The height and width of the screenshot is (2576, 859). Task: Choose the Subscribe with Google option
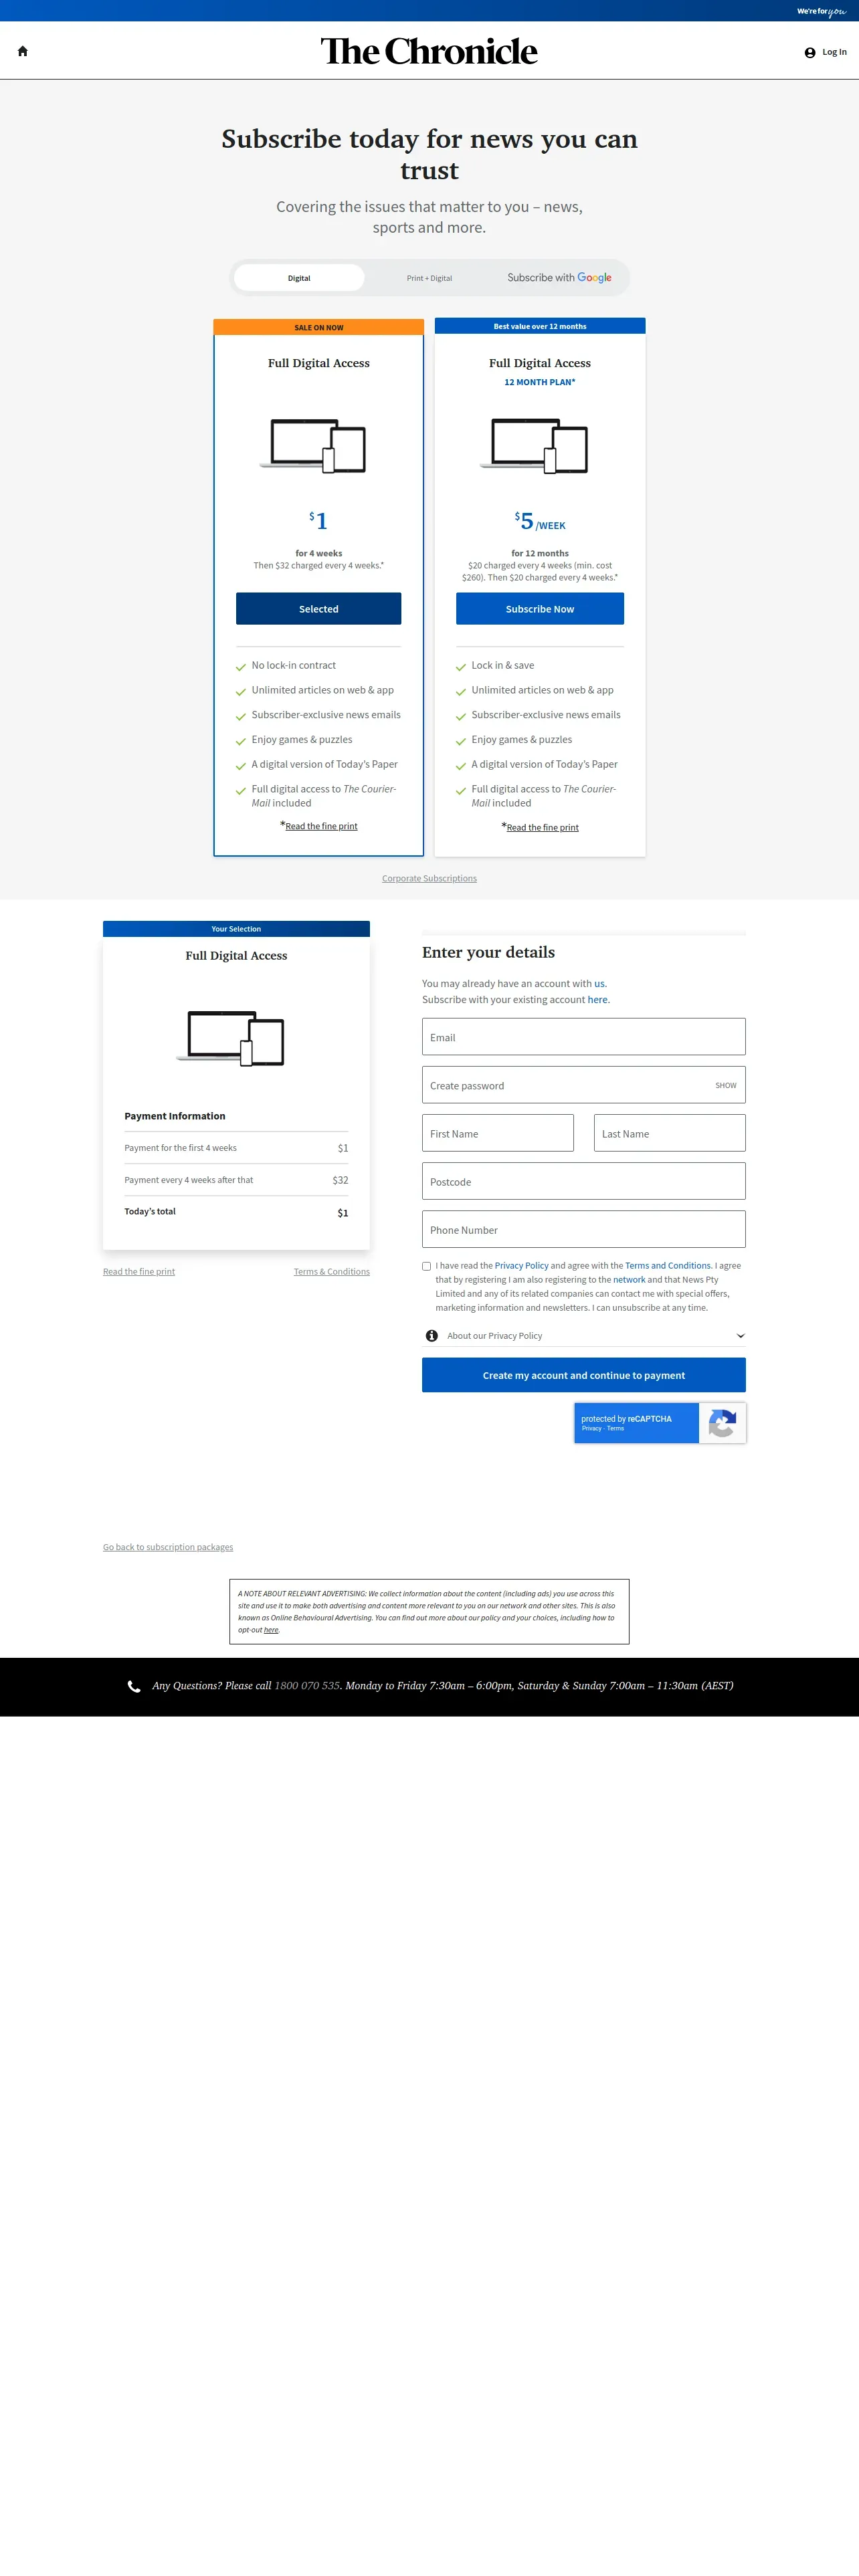(x=559, y=278)
